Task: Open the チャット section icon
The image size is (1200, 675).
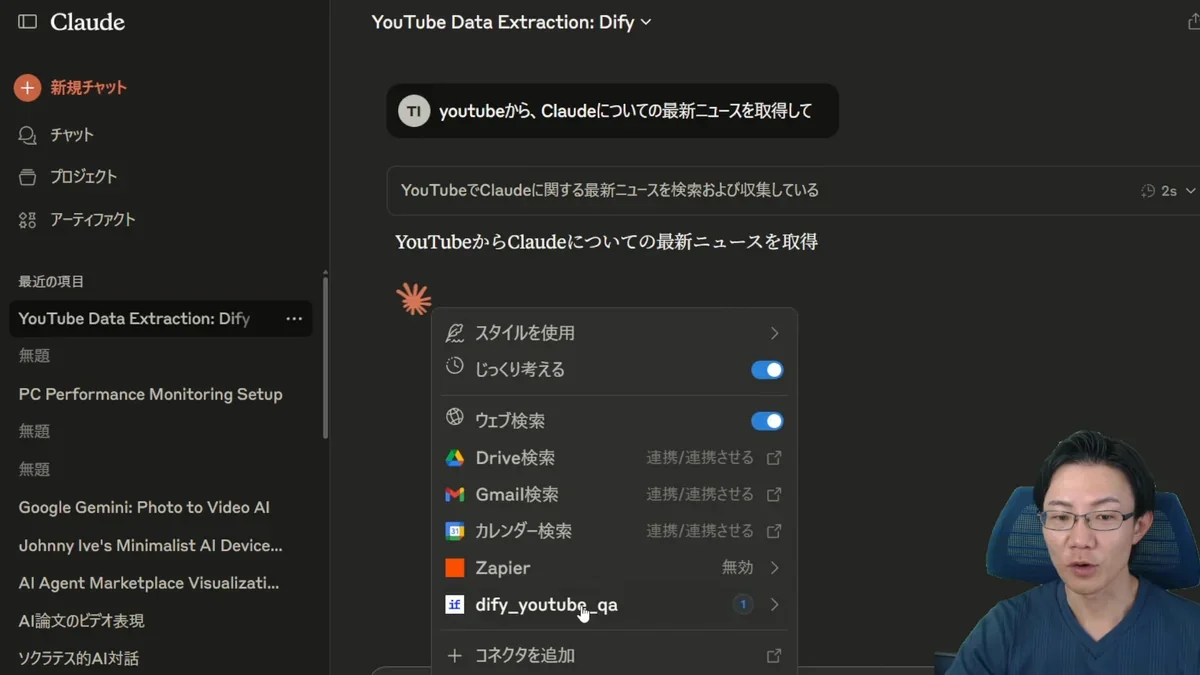Action: [x=28, y=134]
